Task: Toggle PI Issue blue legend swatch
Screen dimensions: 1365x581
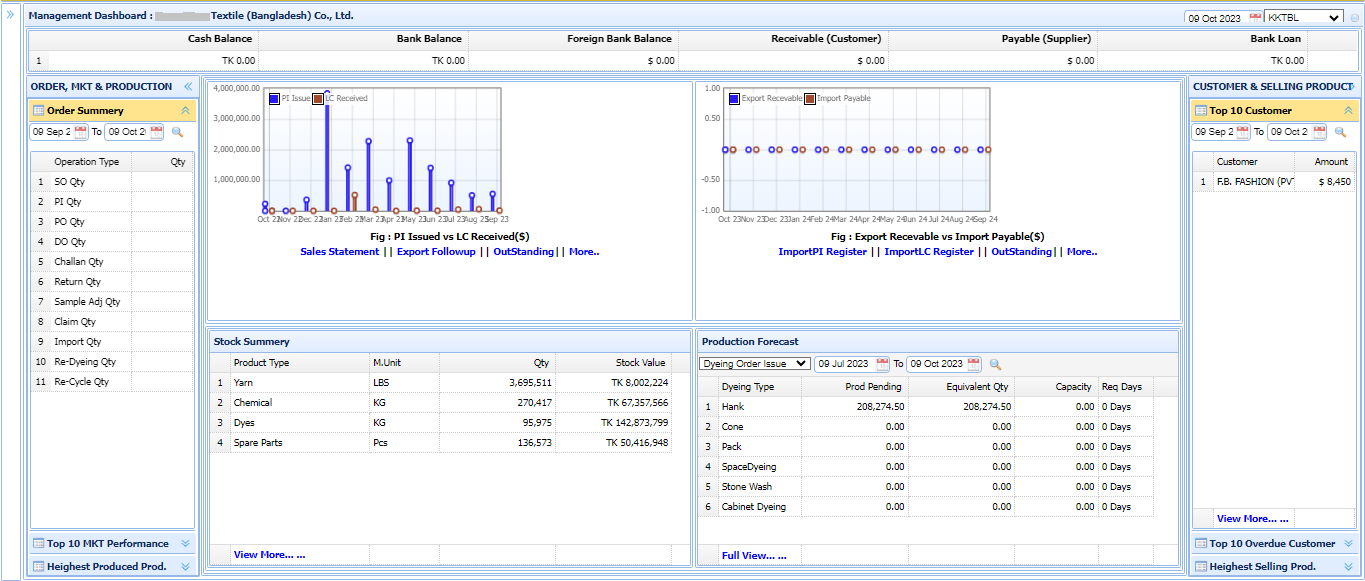Action: [x=274, y=99]
